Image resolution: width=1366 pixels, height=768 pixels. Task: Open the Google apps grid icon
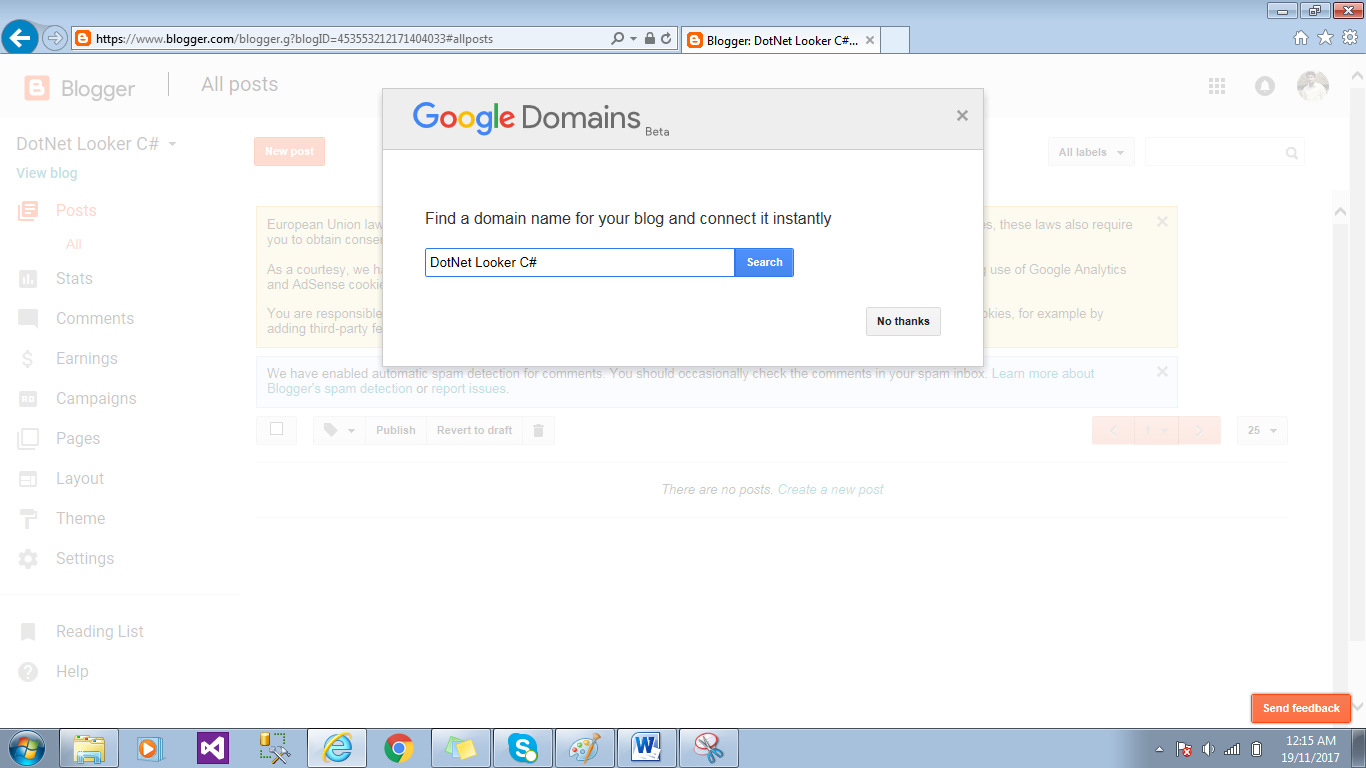tap(1217, 86)
